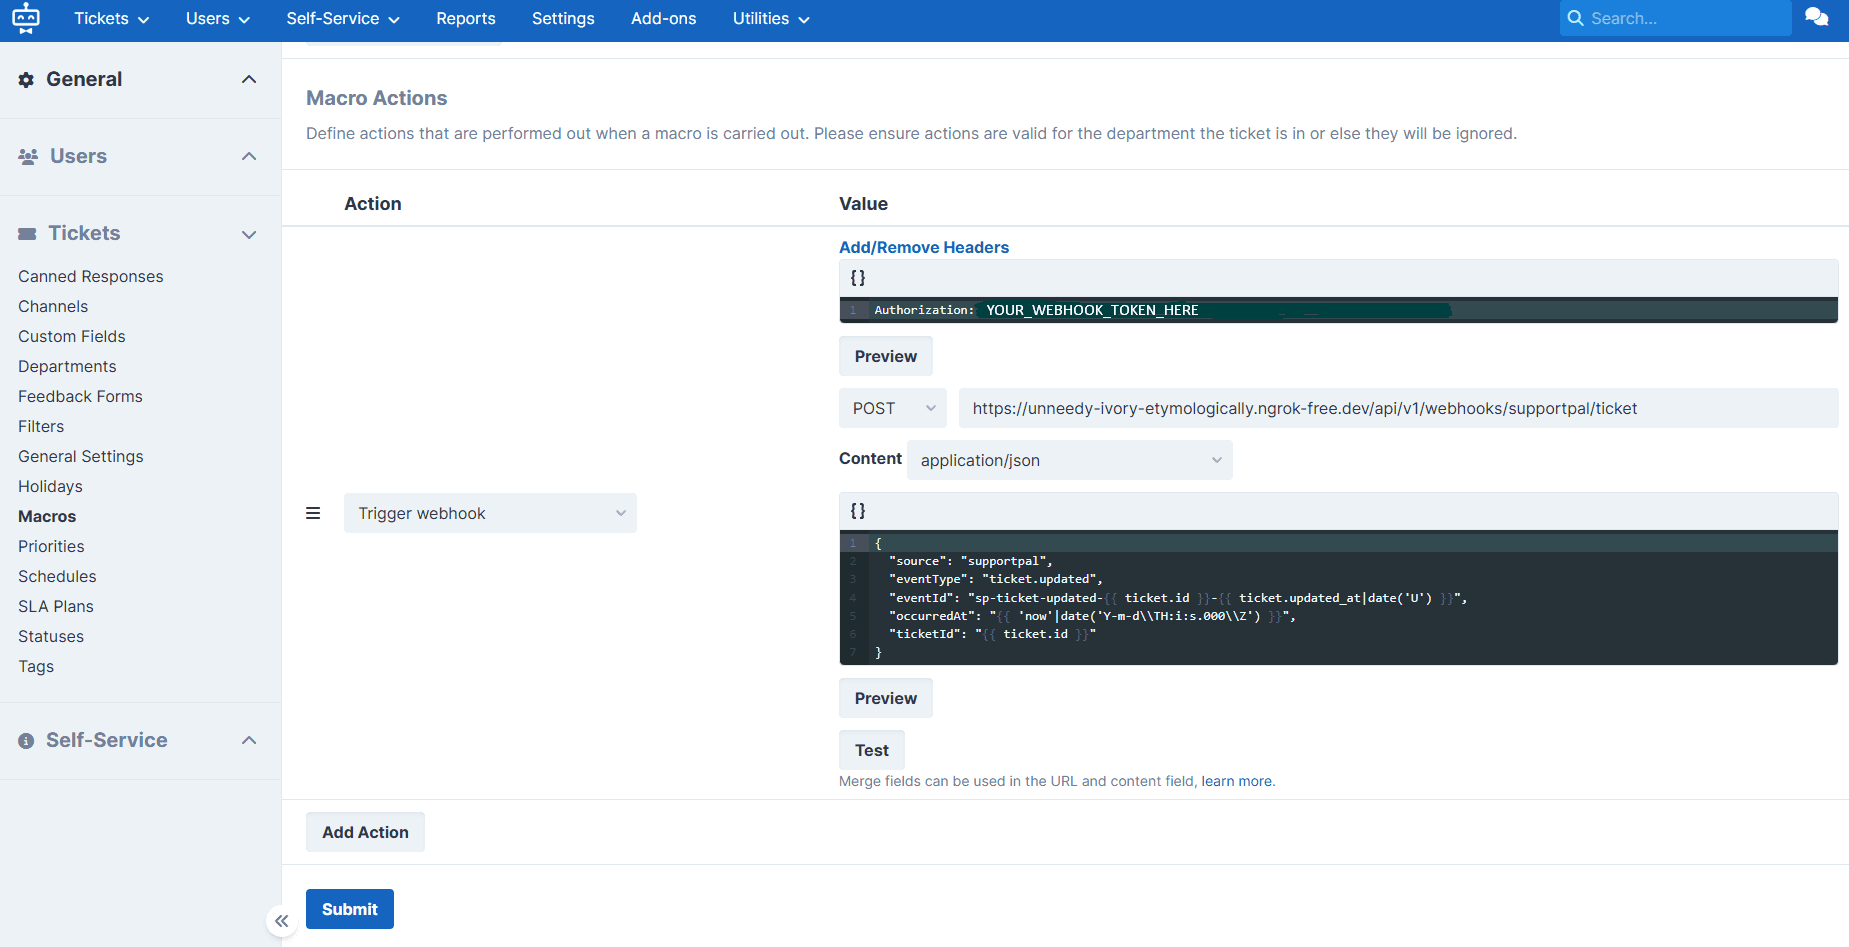The width and height of the screenshot is (1849, 947).
Task: Open Channels in sidebar
Action: [53, 306]
